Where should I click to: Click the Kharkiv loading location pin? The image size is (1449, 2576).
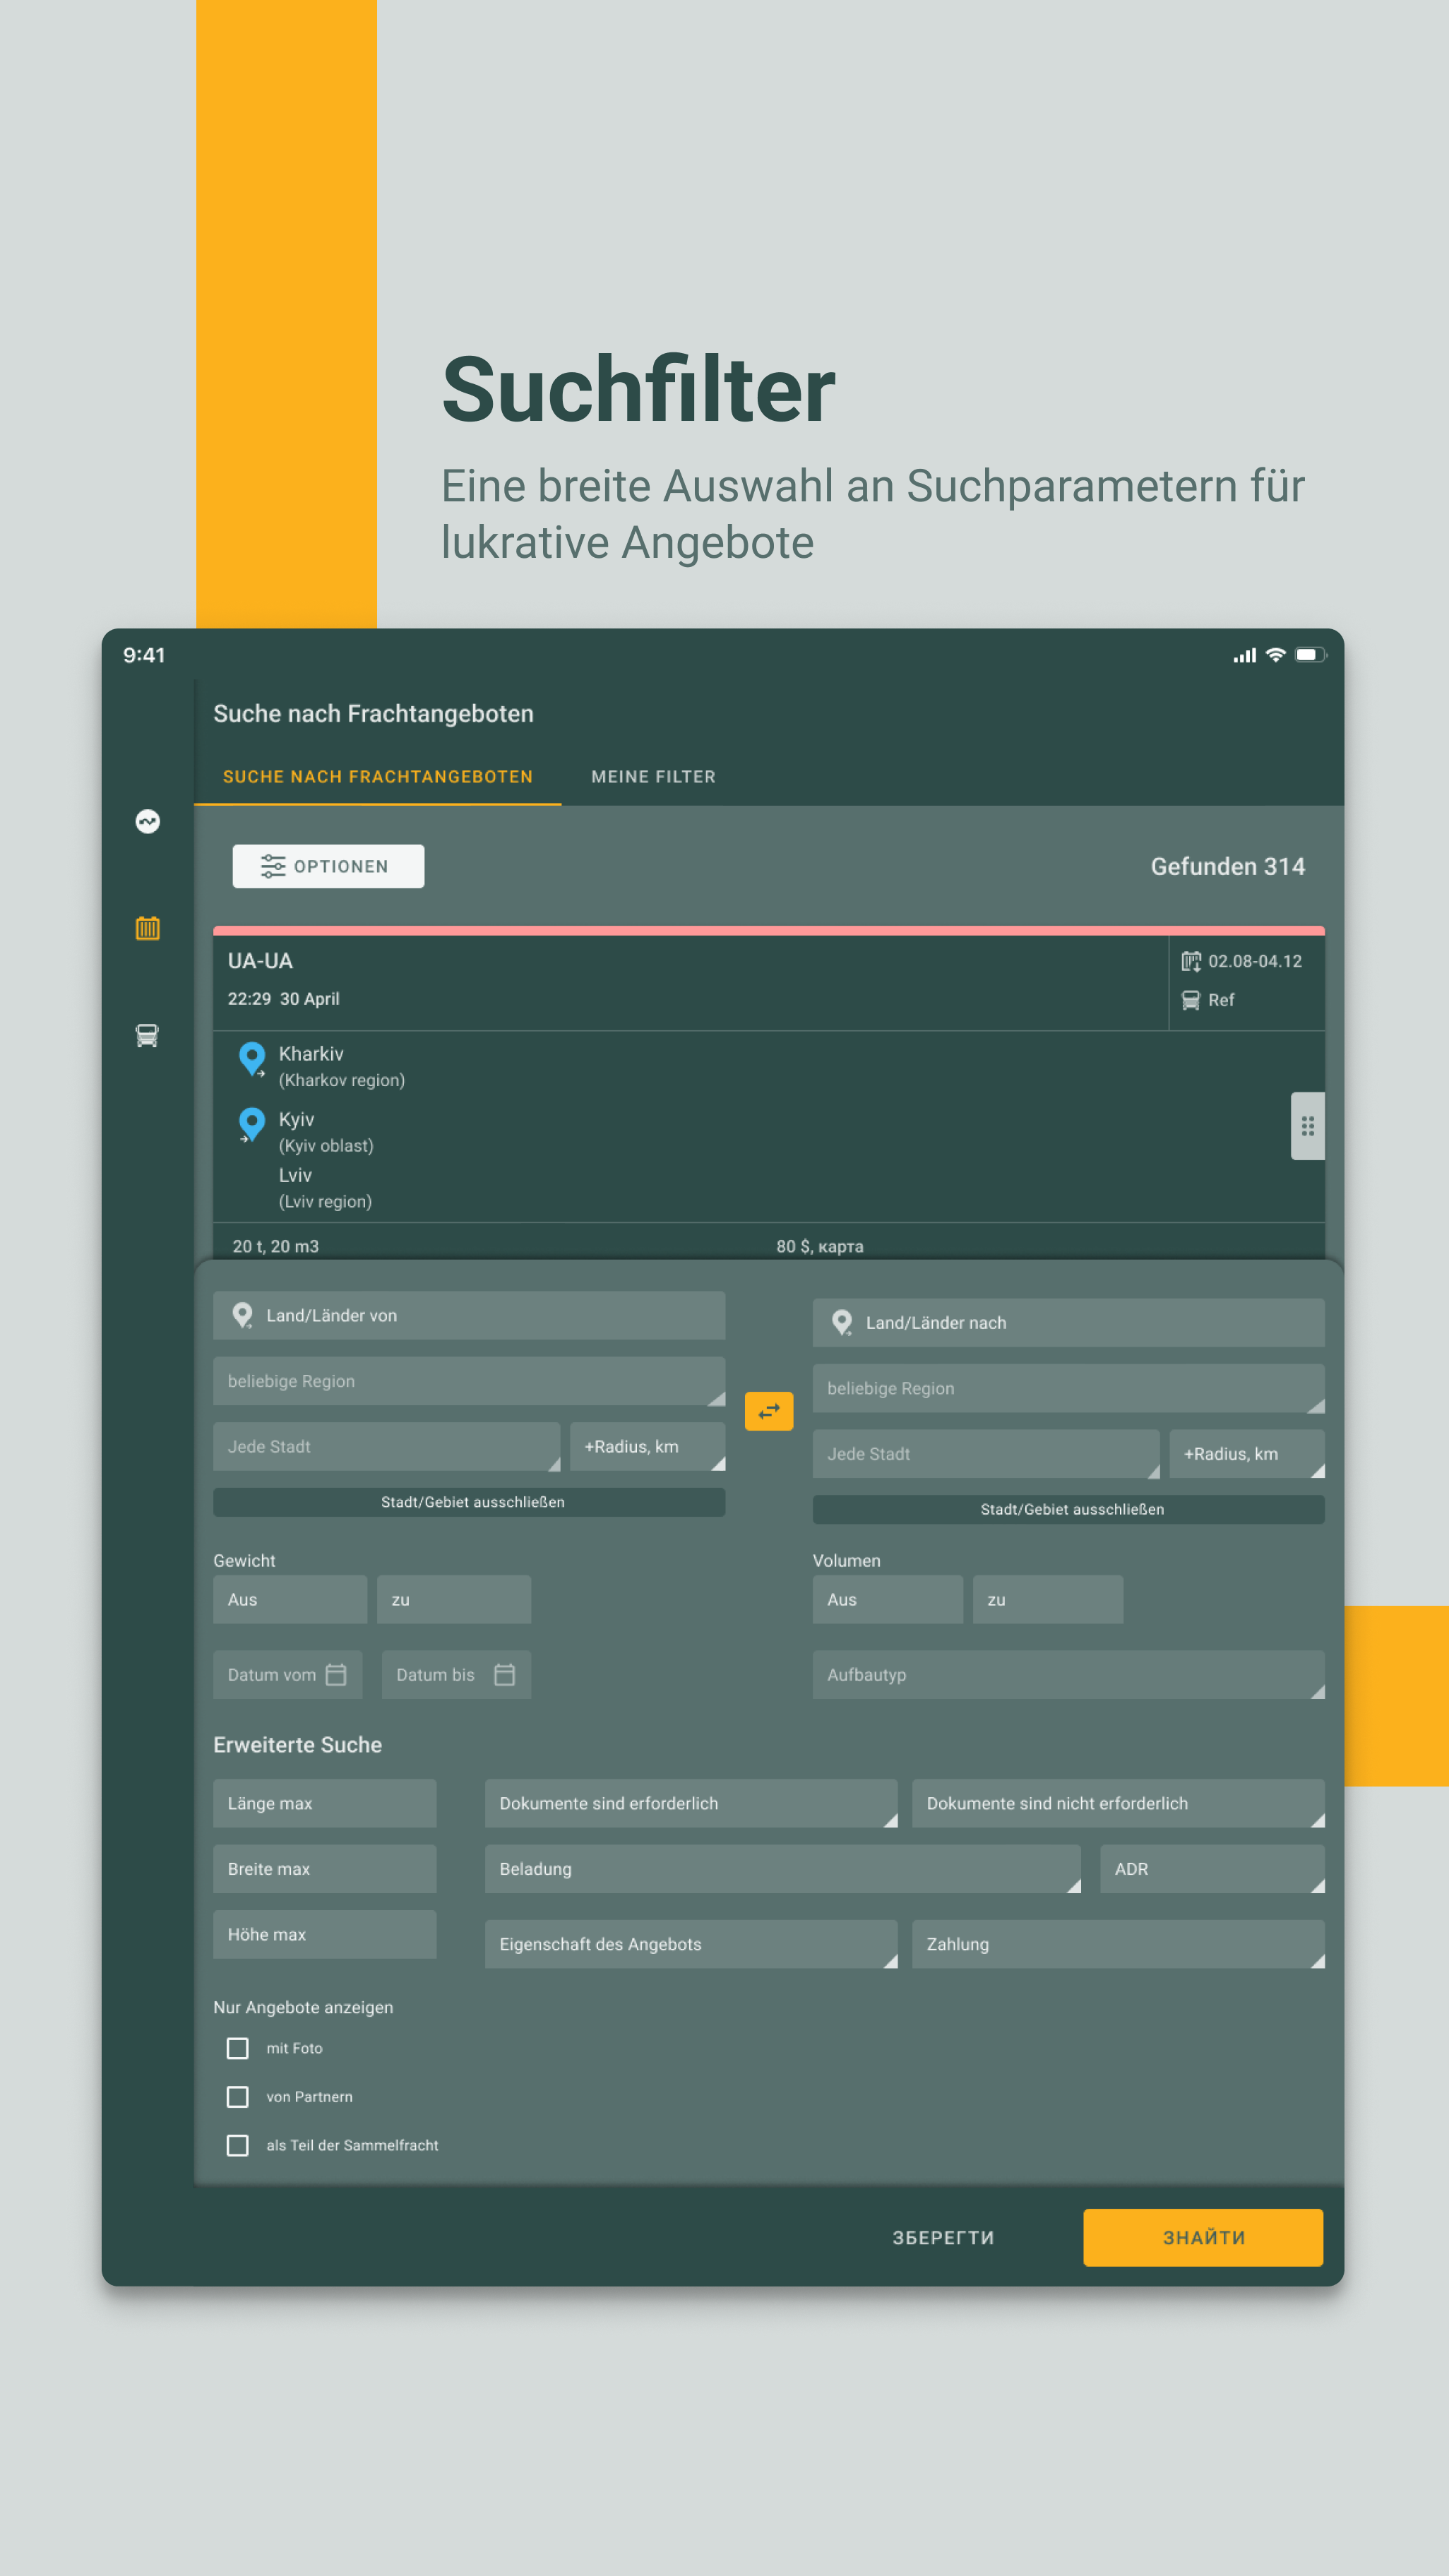pyautogui.click(x=252, y=1059)
